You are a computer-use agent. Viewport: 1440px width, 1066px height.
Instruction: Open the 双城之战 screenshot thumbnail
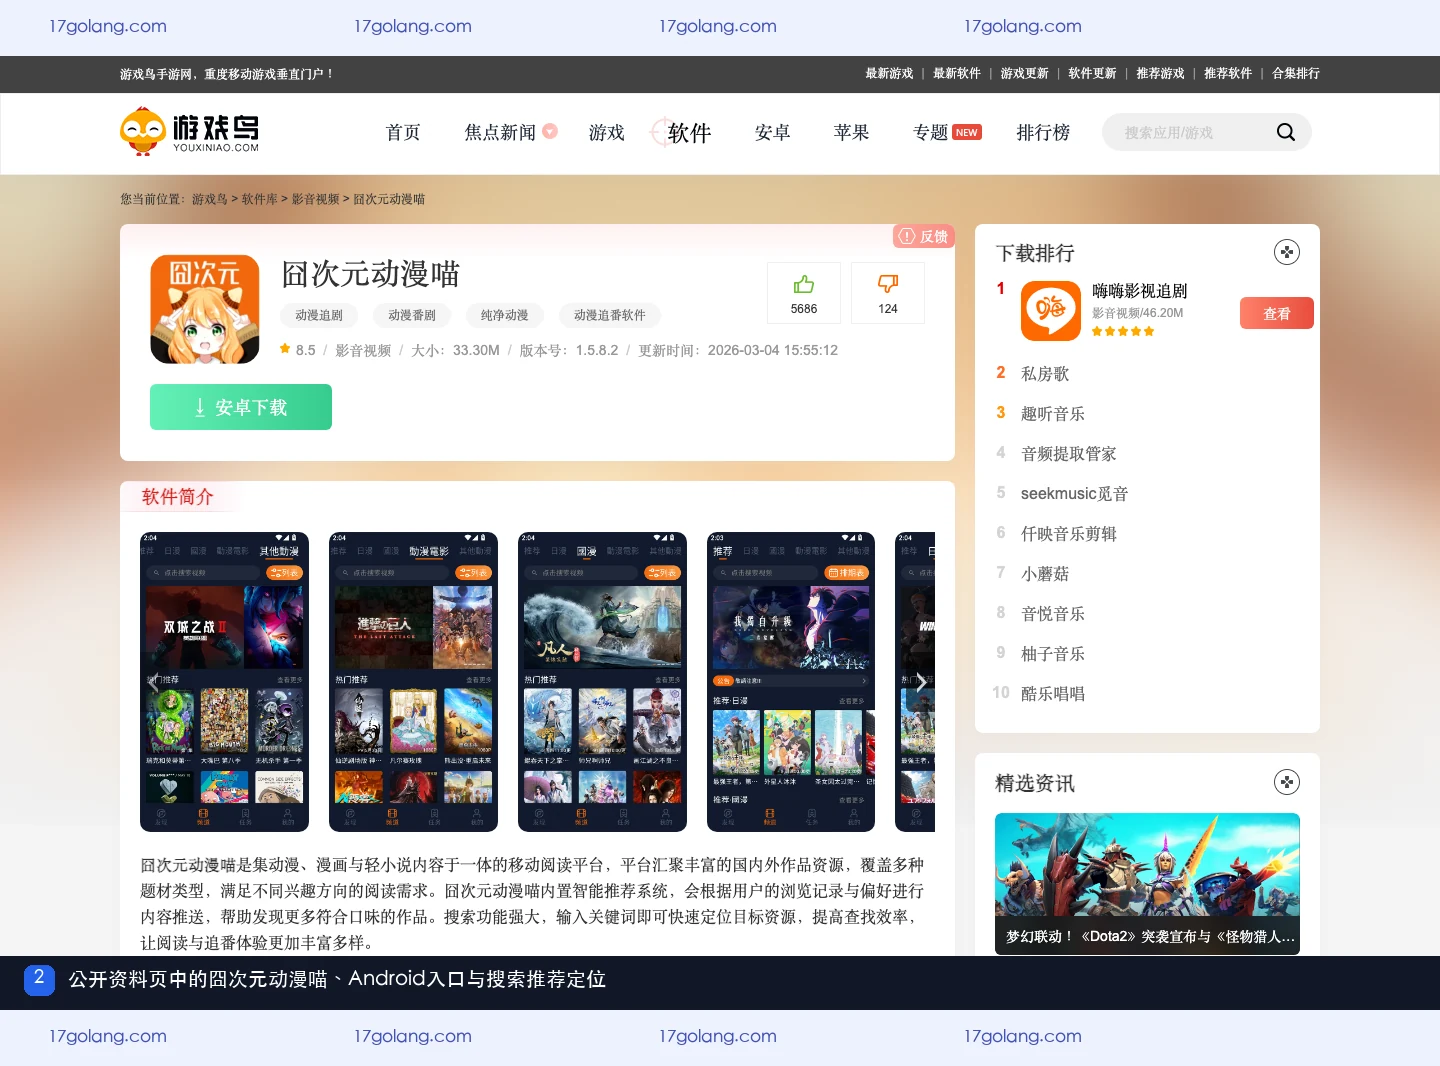(224, 682)
